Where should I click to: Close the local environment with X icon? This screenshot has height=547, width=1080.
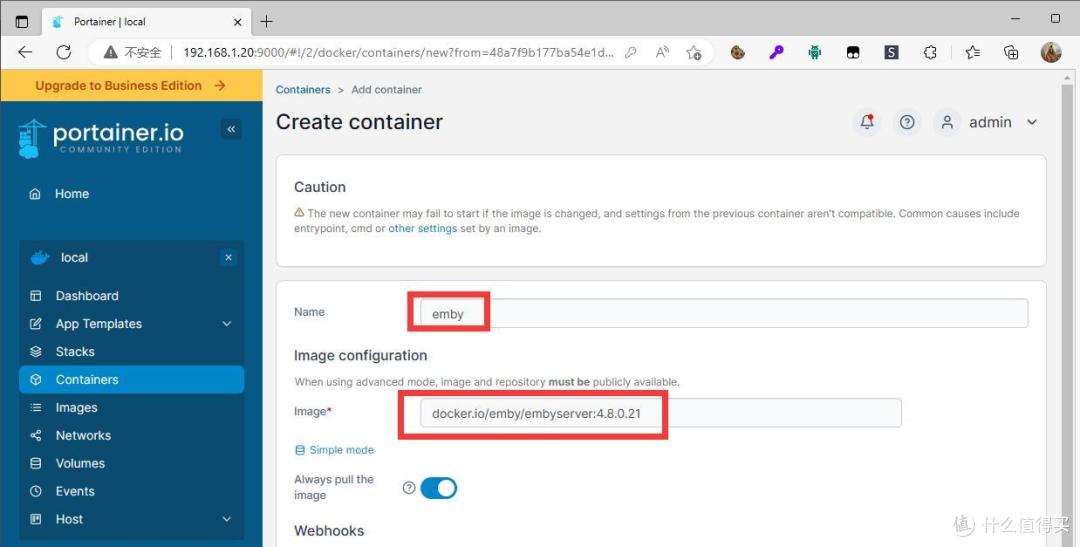click(229, 258)
